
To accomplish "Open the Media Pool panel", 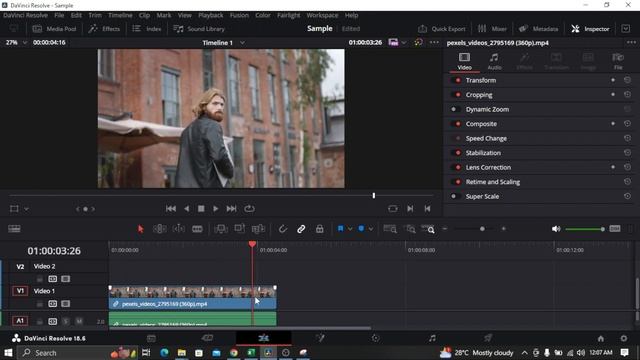I will 54,29.
